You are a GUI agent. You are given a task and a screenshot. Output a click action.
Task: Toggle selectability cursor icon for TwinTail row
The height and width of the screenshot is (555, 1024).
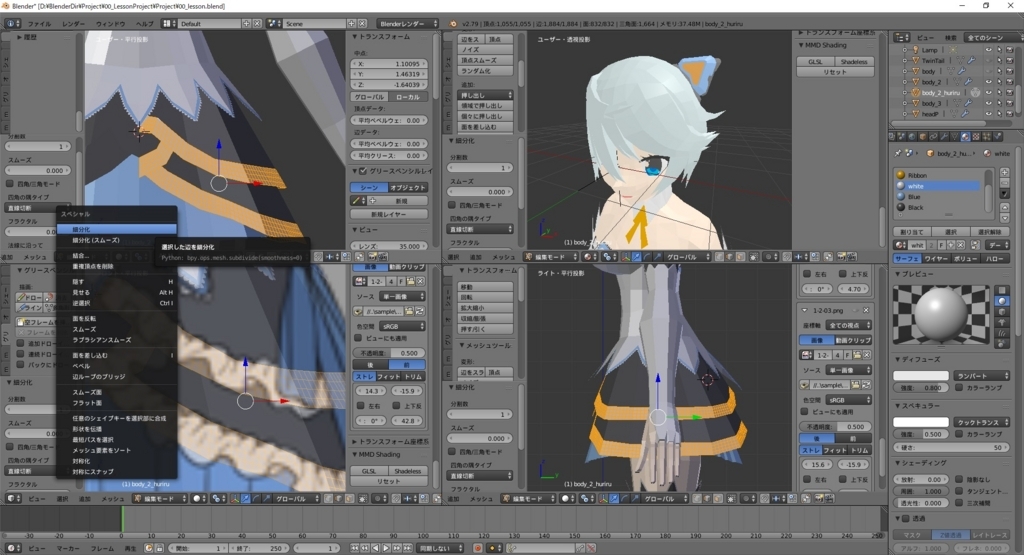(999, 60)
